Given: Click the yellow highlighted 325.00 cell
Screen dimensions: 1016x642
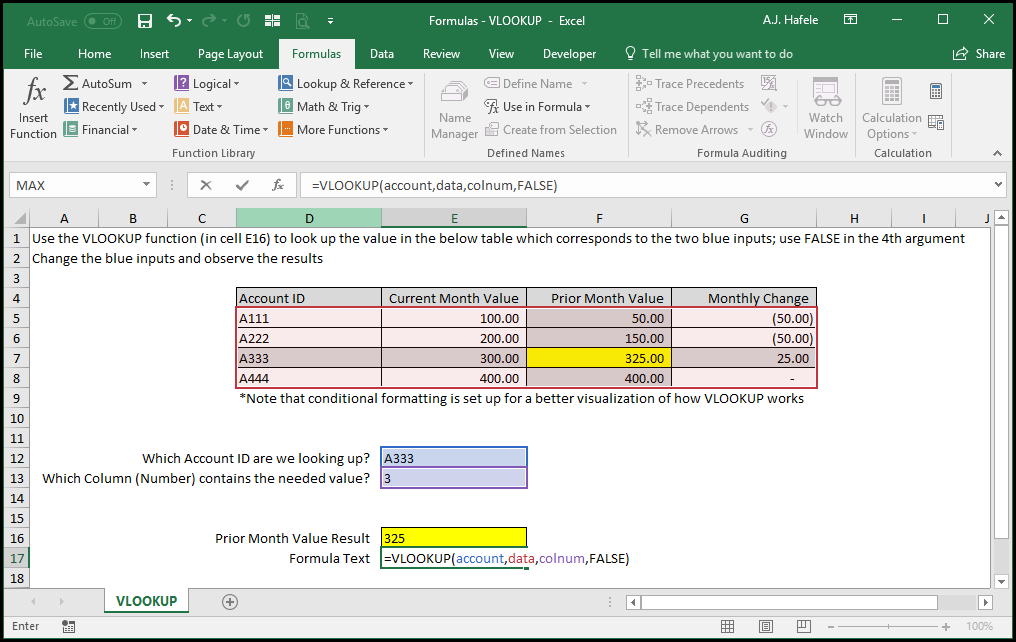Looking at the screenshot, I should [599, 358].
